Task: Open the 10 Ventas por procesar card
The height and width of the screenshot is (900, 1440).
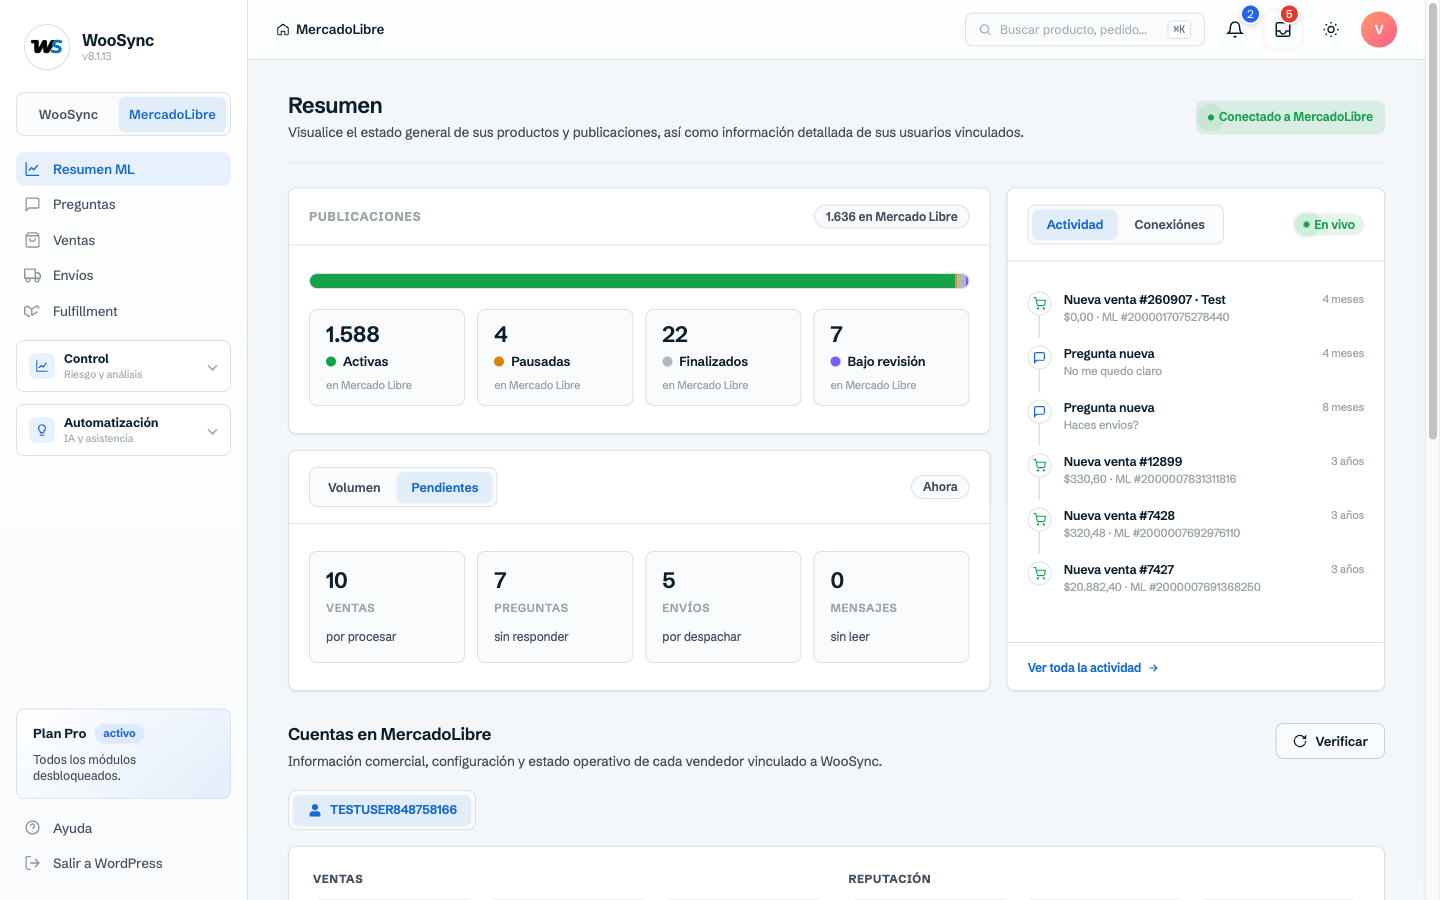Action: tap(387, 607)
